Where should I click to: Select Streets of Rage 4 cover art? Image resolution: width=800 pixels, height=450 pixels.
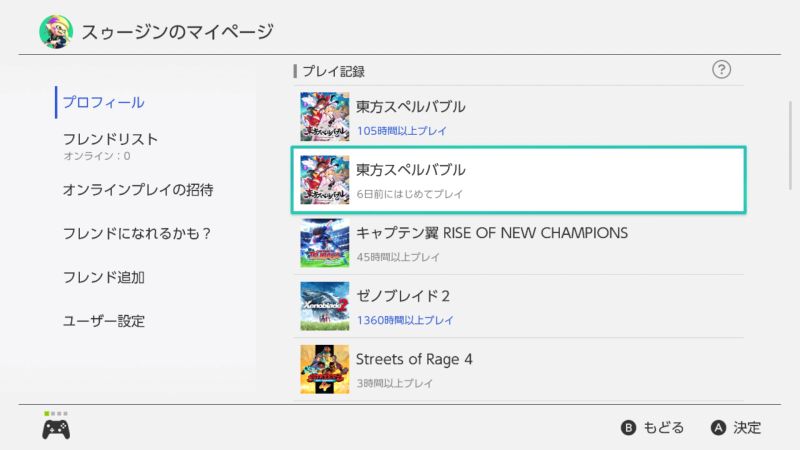[x=325, y=369]
